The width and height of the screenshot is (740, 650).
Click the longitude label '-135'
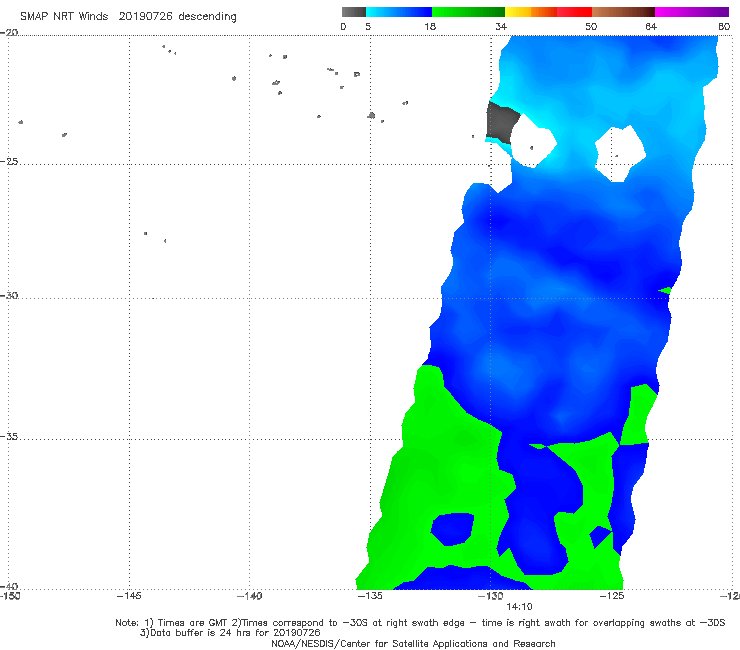tap(370, 596)
